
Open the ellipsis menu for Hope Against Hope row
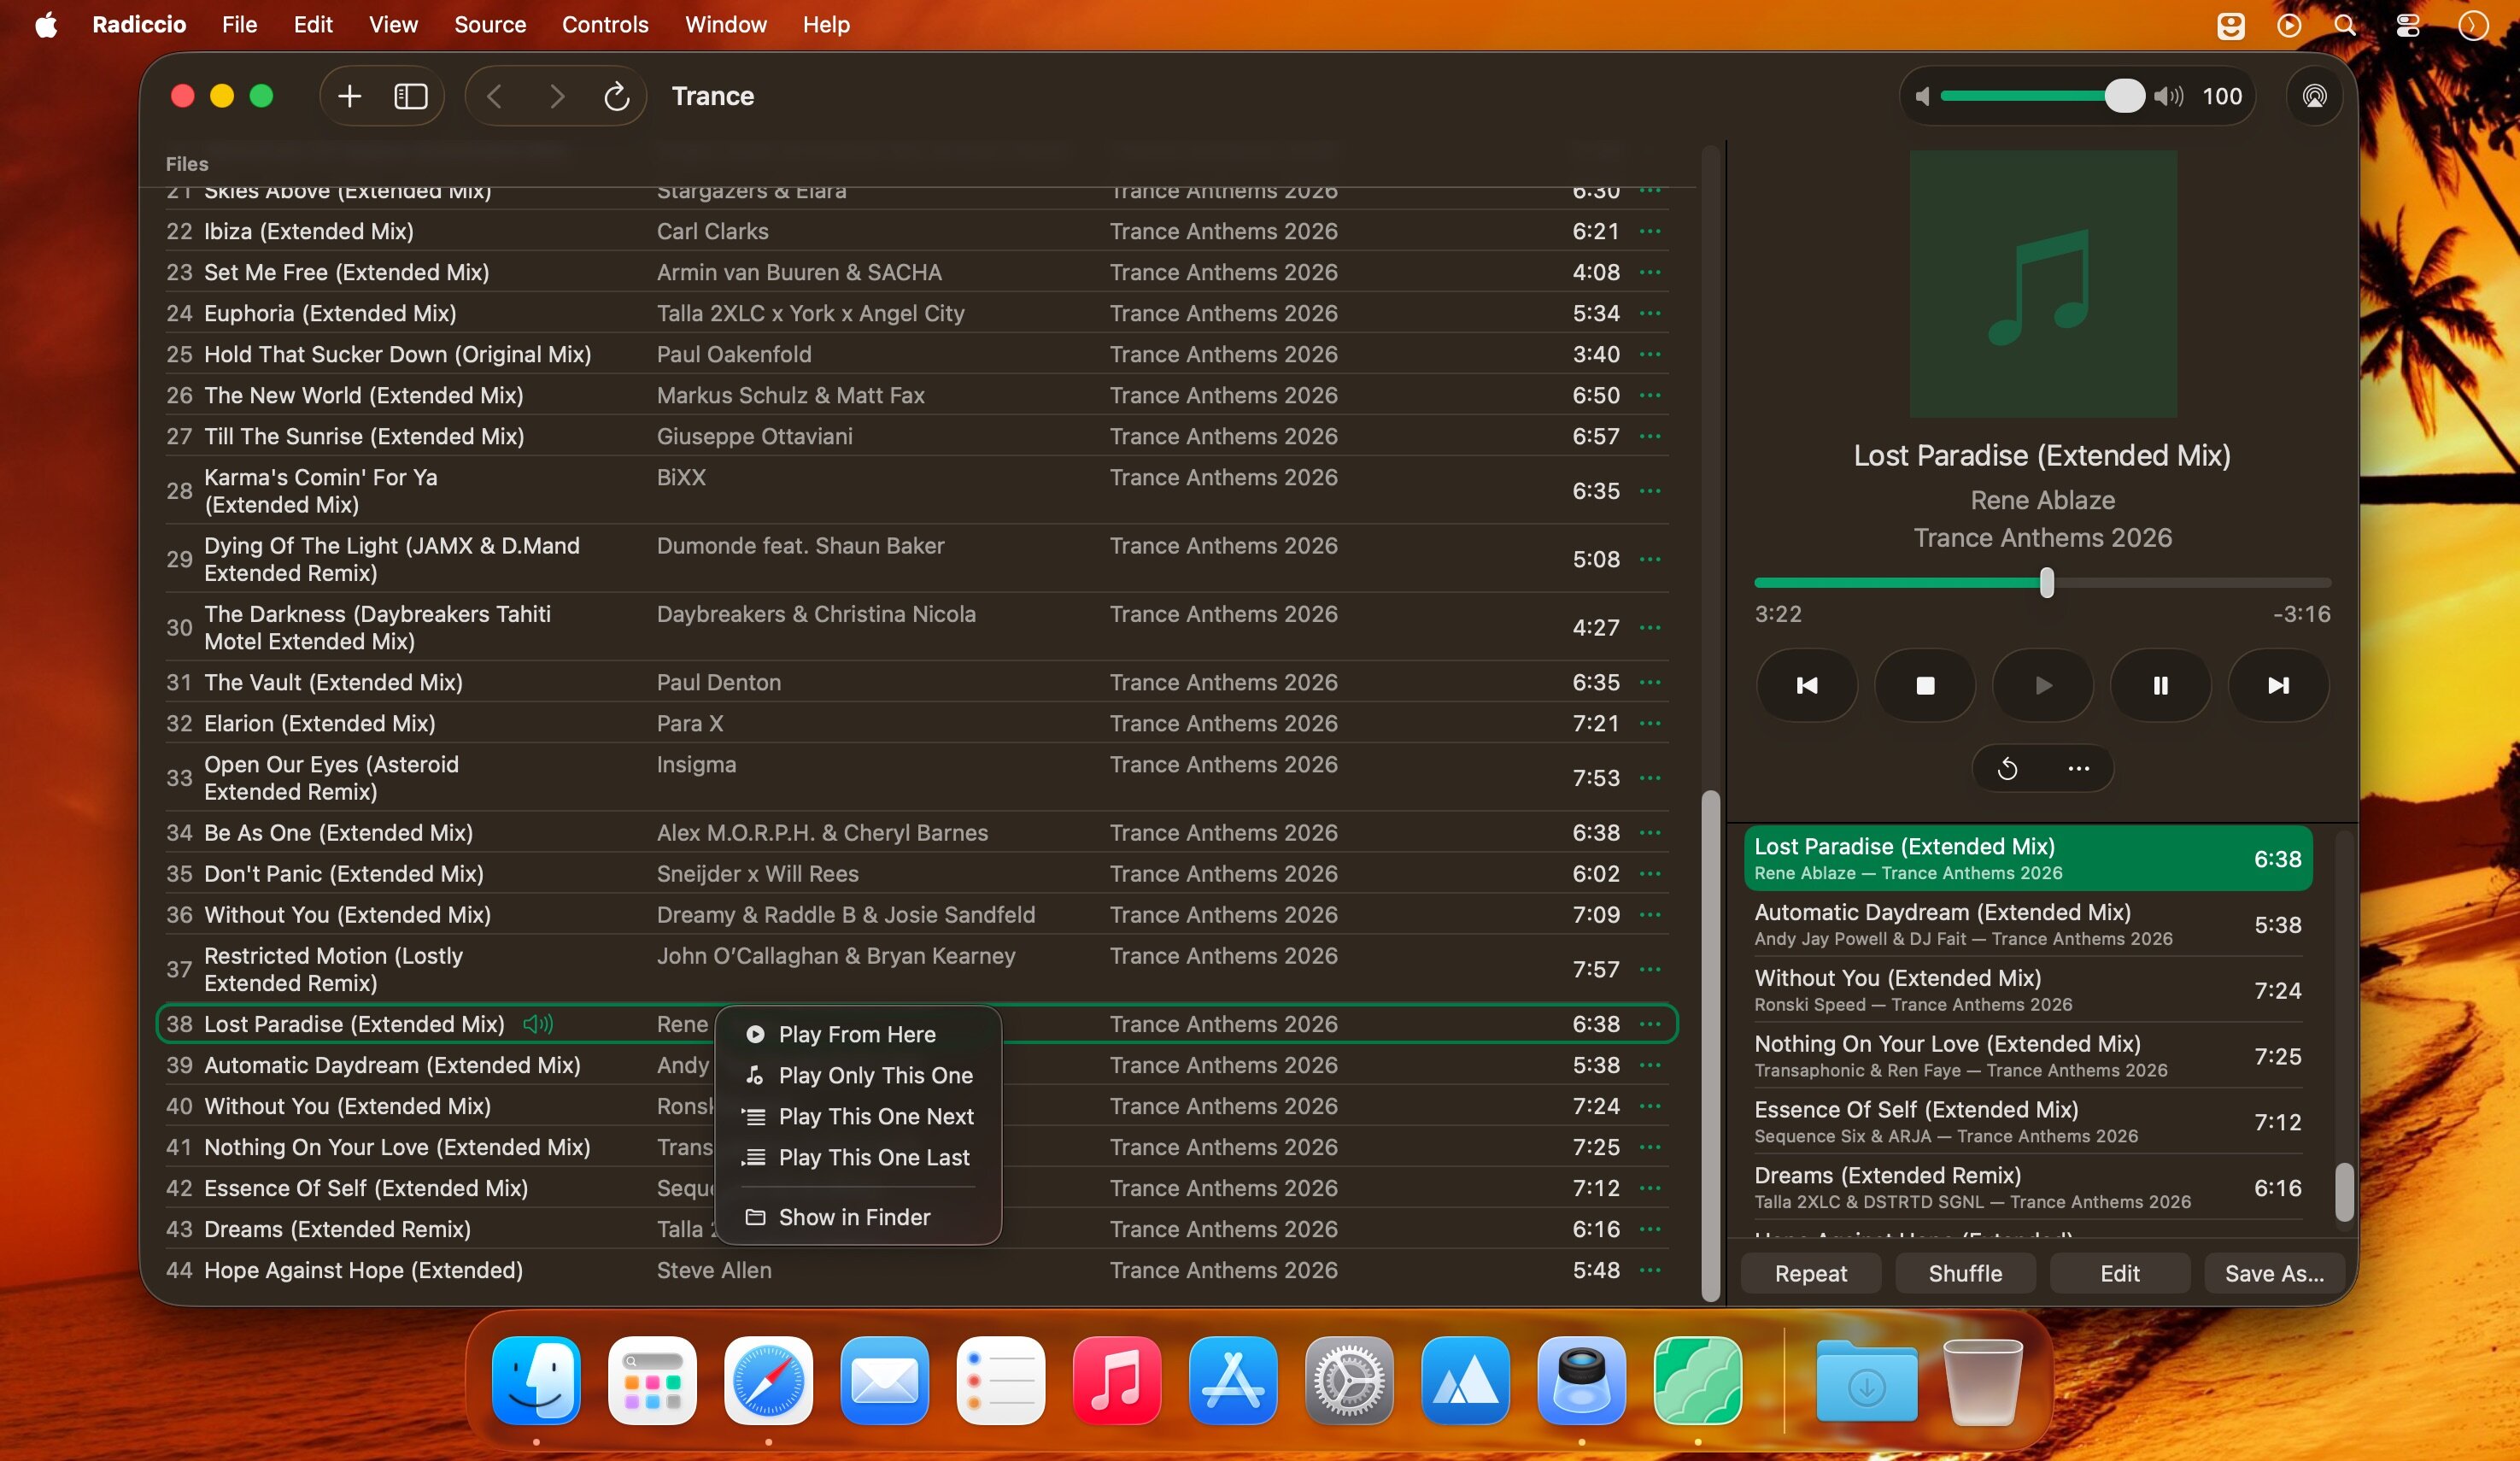(1650, 1270)
